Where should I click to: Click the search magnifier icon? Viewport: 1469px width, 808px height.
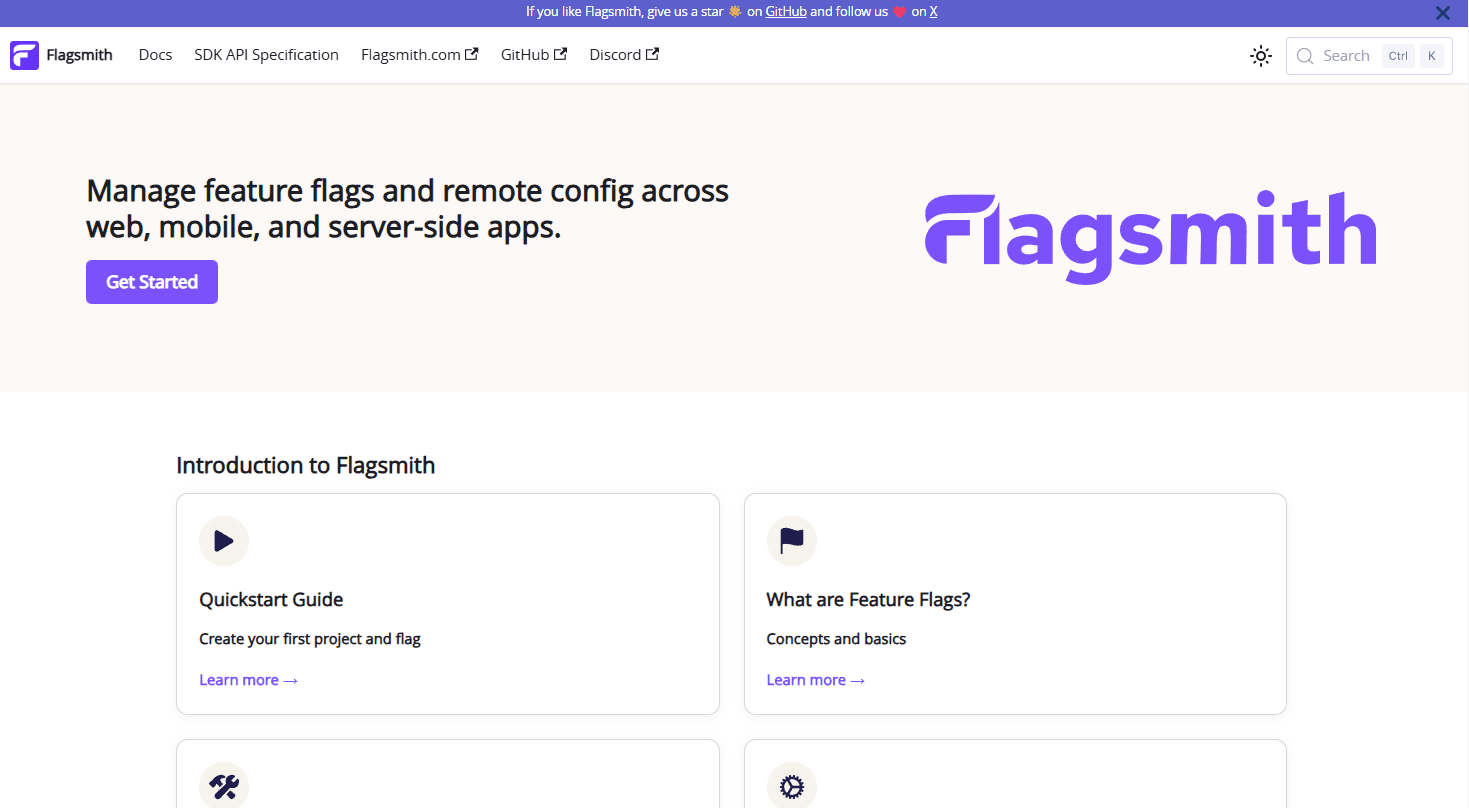click(x=1305, y=56)
